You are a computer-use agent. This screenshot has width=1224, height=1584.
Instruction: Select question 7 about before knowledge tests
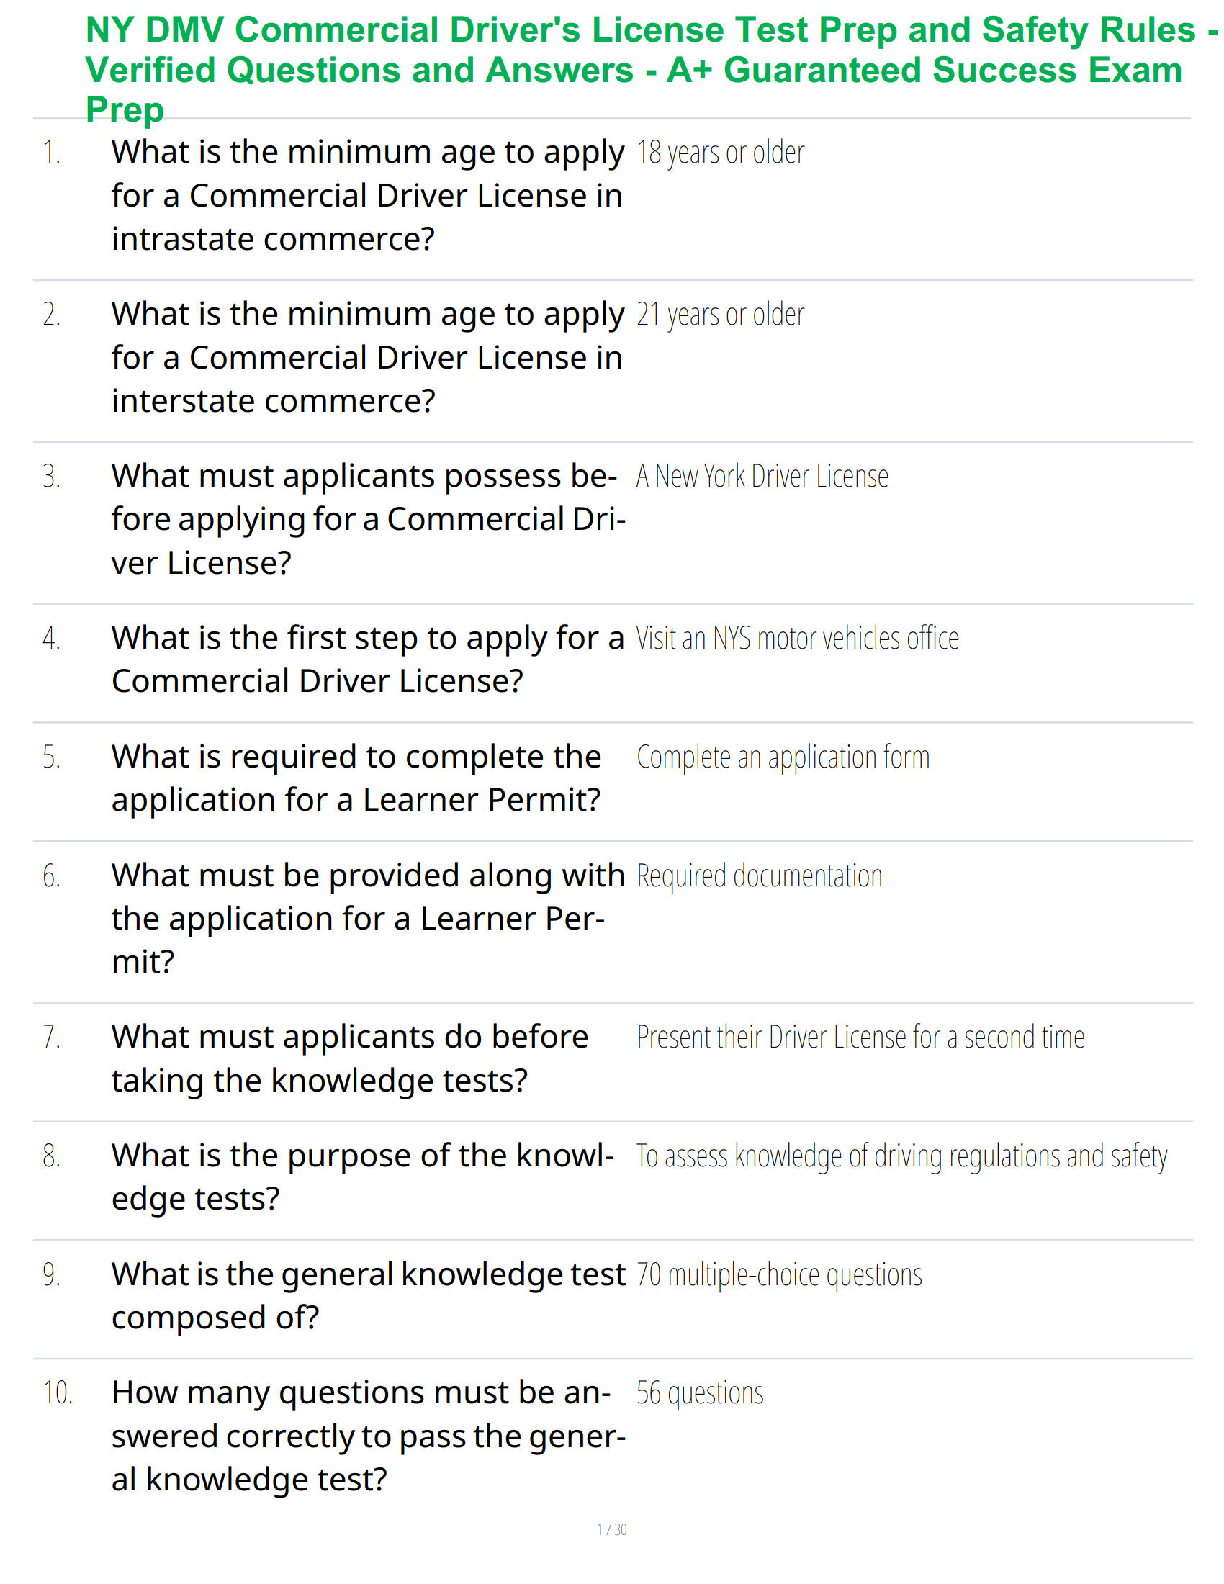350,1059
